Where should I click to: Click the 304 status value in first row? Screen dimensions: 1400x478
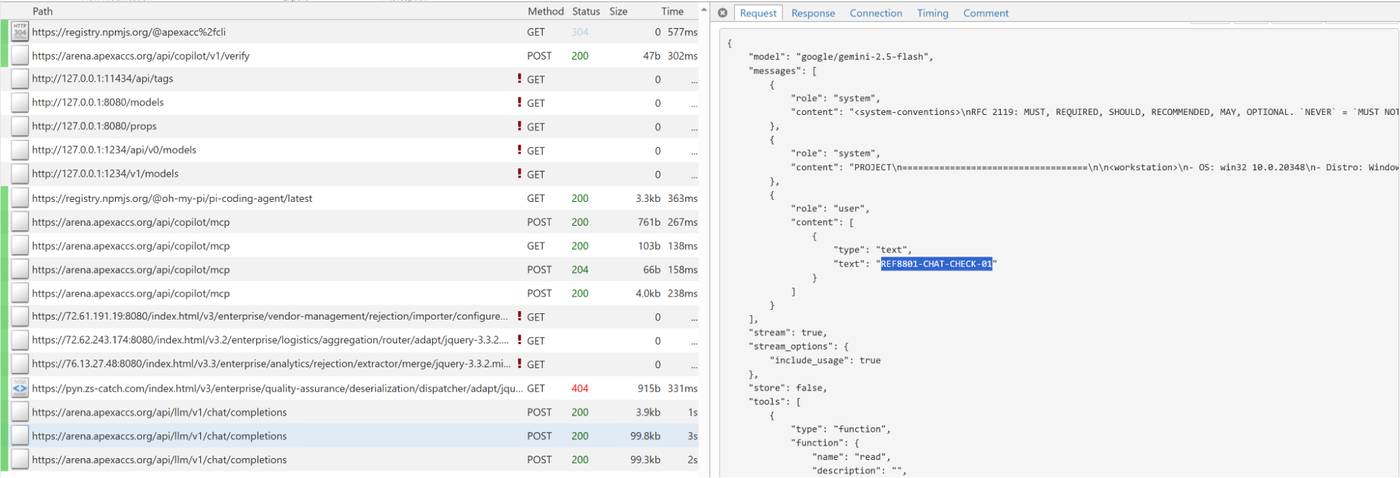pyautogui.click(x=580, y=32)
